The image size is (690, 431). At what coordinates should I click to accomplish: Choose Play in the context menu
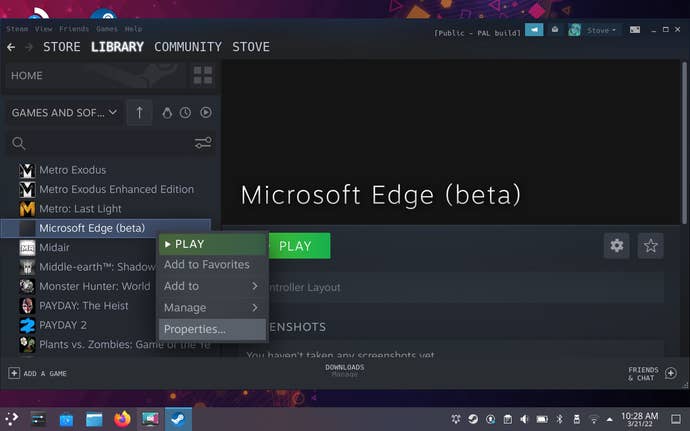click(213, 244)
